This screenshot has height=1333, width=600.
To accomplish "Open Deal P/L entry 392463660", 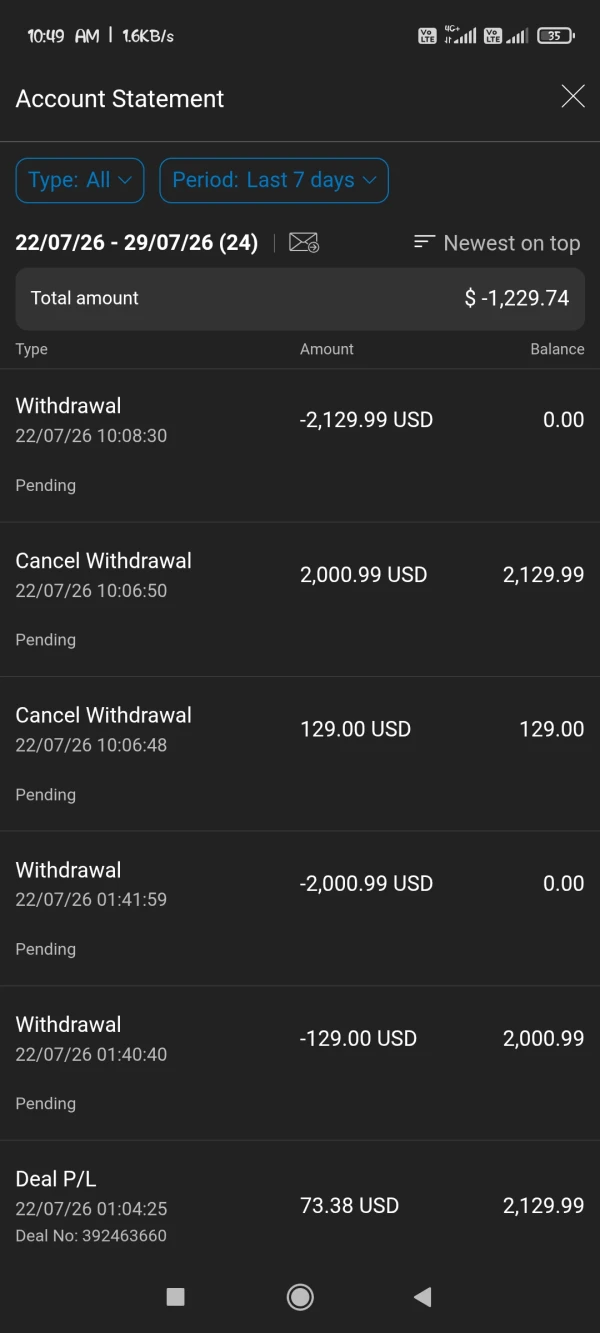I will (x=300, y=1206).
